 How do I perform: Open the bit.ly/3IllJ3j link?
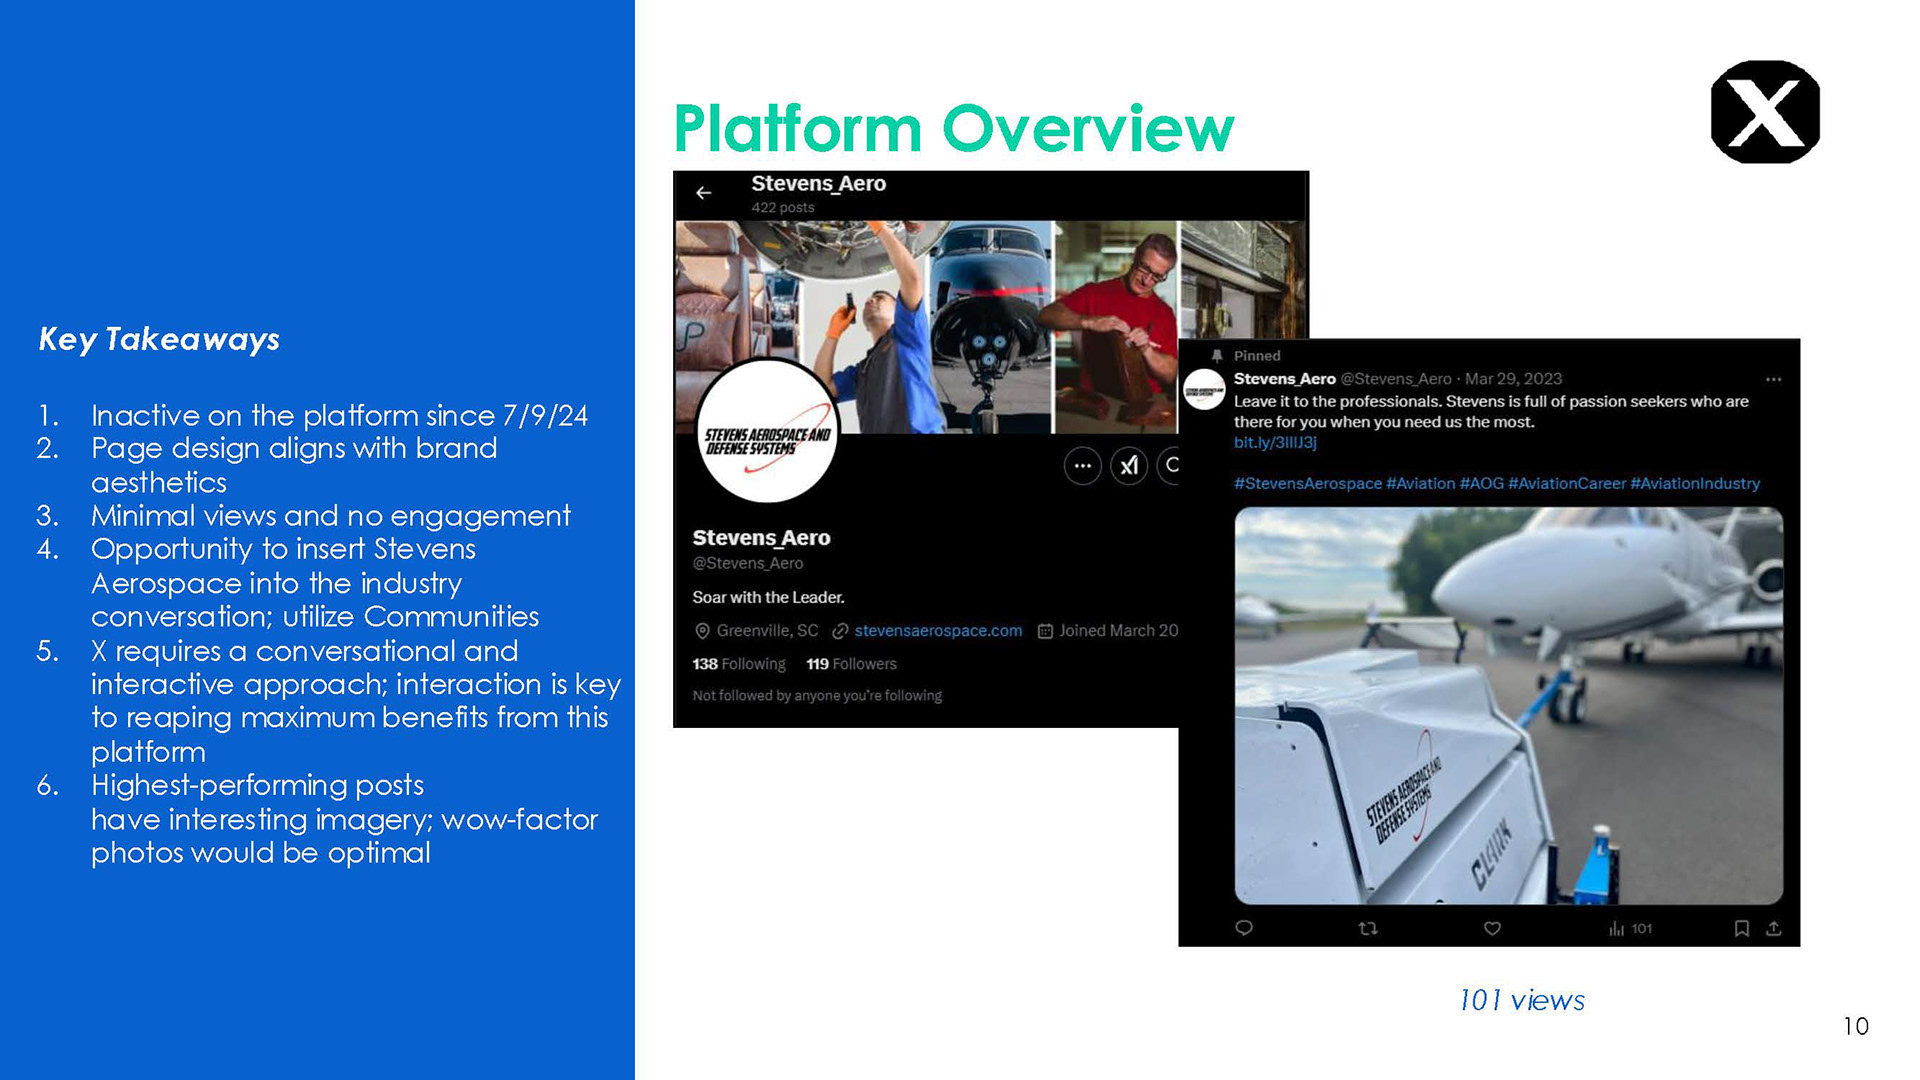click(x=1275, y=442)
